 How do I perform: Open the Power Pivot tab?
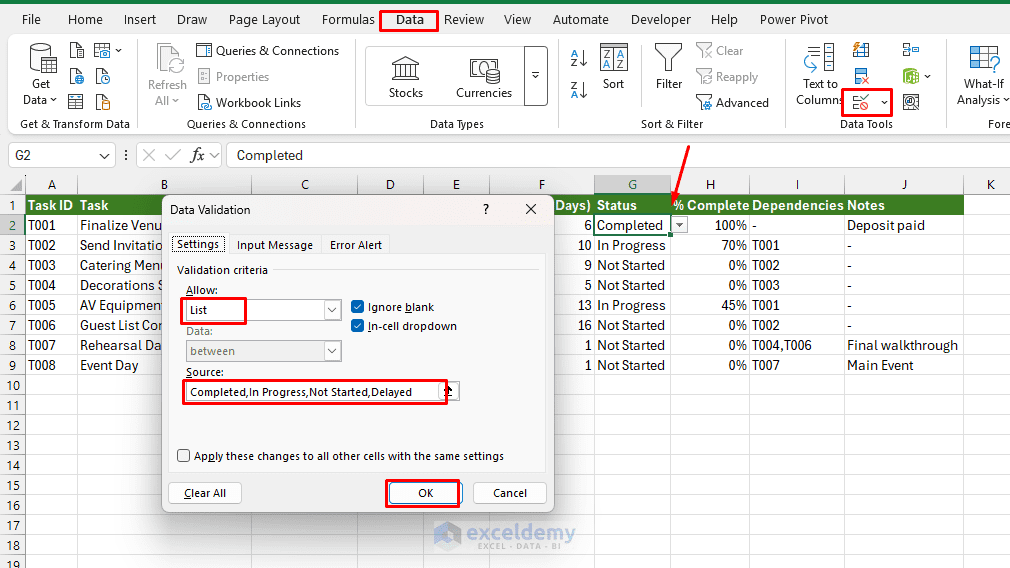[x=794, y=19]
